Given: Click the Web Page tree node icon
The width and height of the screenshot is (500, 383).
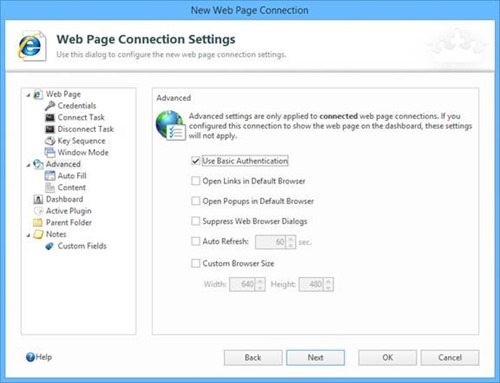Looking at the screenshot, I should click(x=38, y=94).
